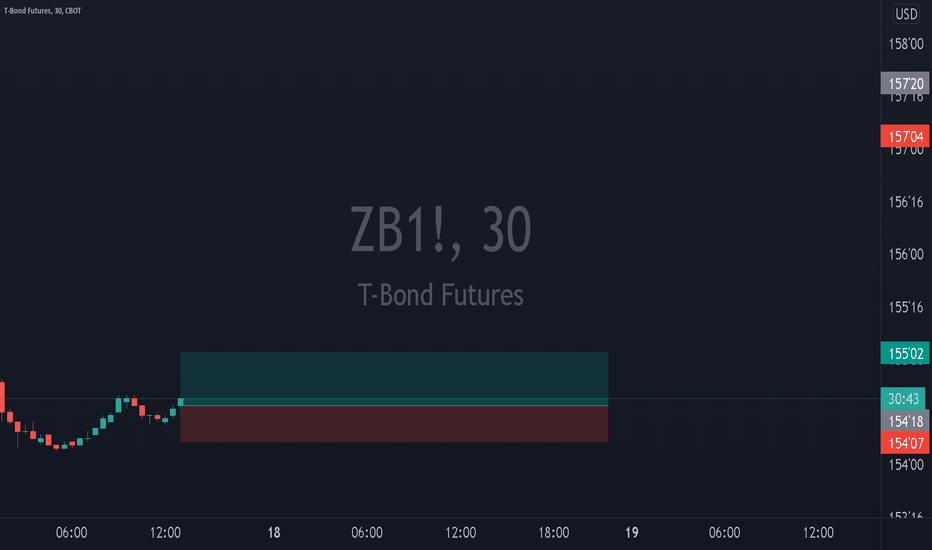
Task: Click the large red candle at left edge
Action: point(2,397)
